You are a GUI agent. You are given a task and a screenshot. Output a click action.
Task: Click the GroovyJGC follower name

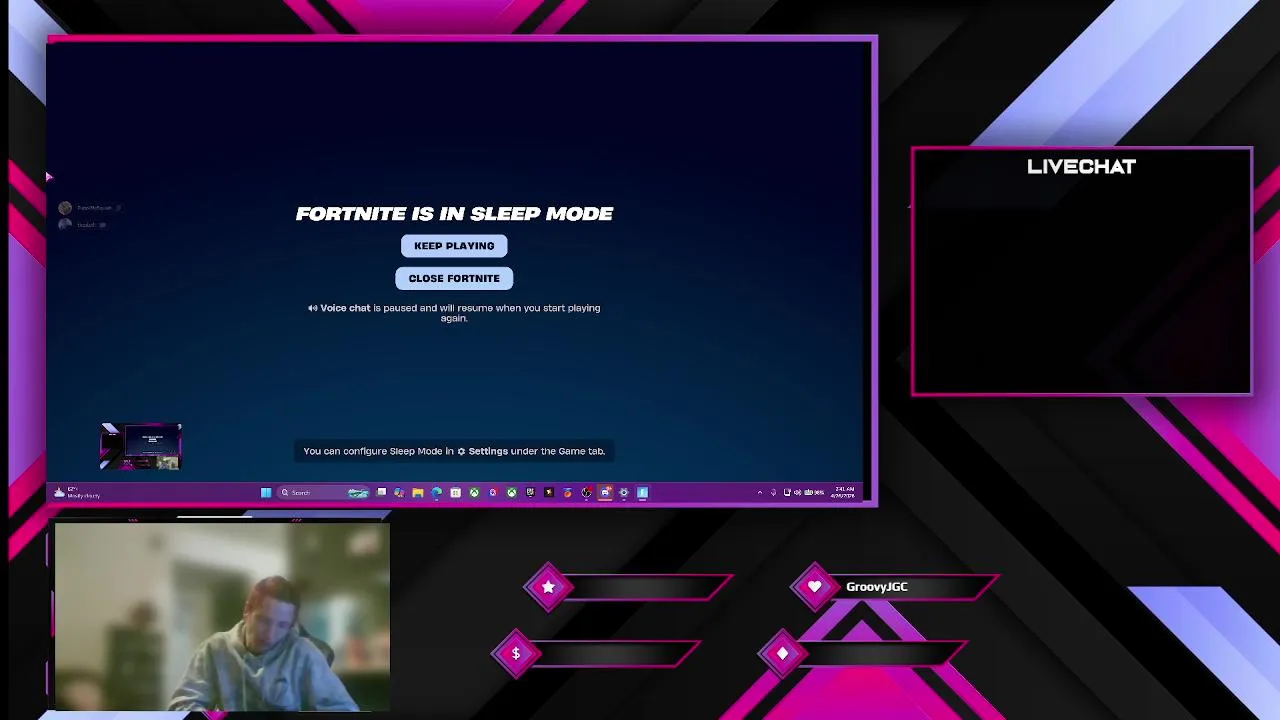pos(877,587)
